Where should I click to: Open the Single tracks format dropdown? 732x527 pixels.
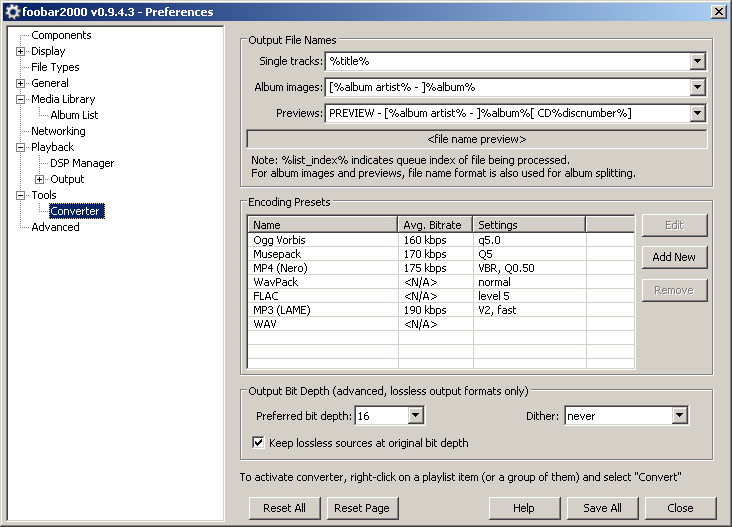[x=697, y=62]
